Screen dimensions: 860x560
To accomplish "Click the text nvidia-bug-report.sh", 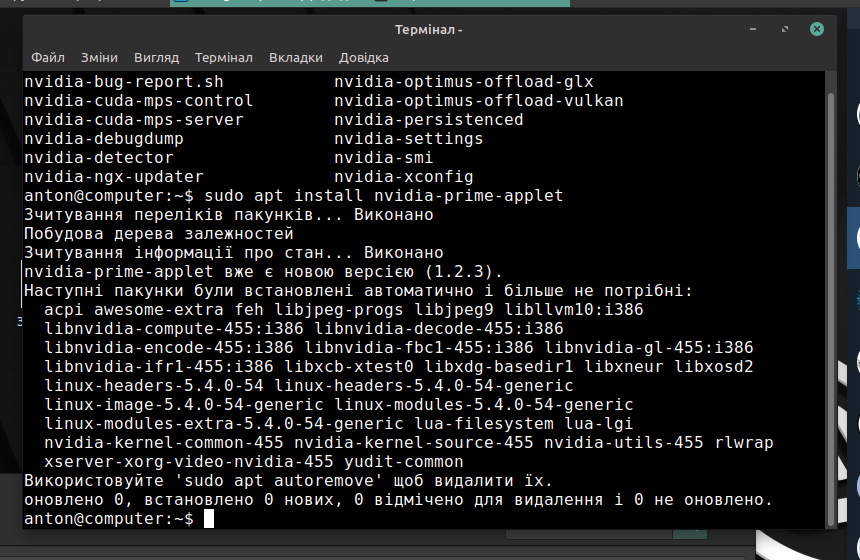I will [124, 82].
